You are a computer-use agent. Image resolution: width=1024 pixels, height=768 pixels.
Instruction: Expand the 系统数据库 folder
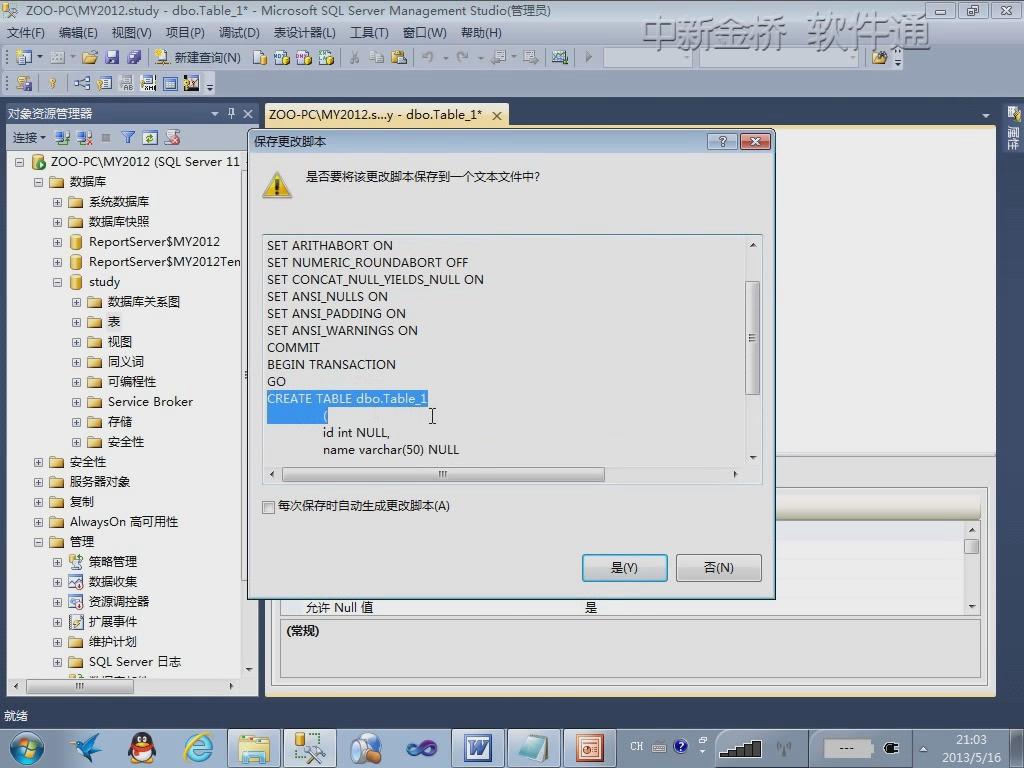tap(57, 202)
